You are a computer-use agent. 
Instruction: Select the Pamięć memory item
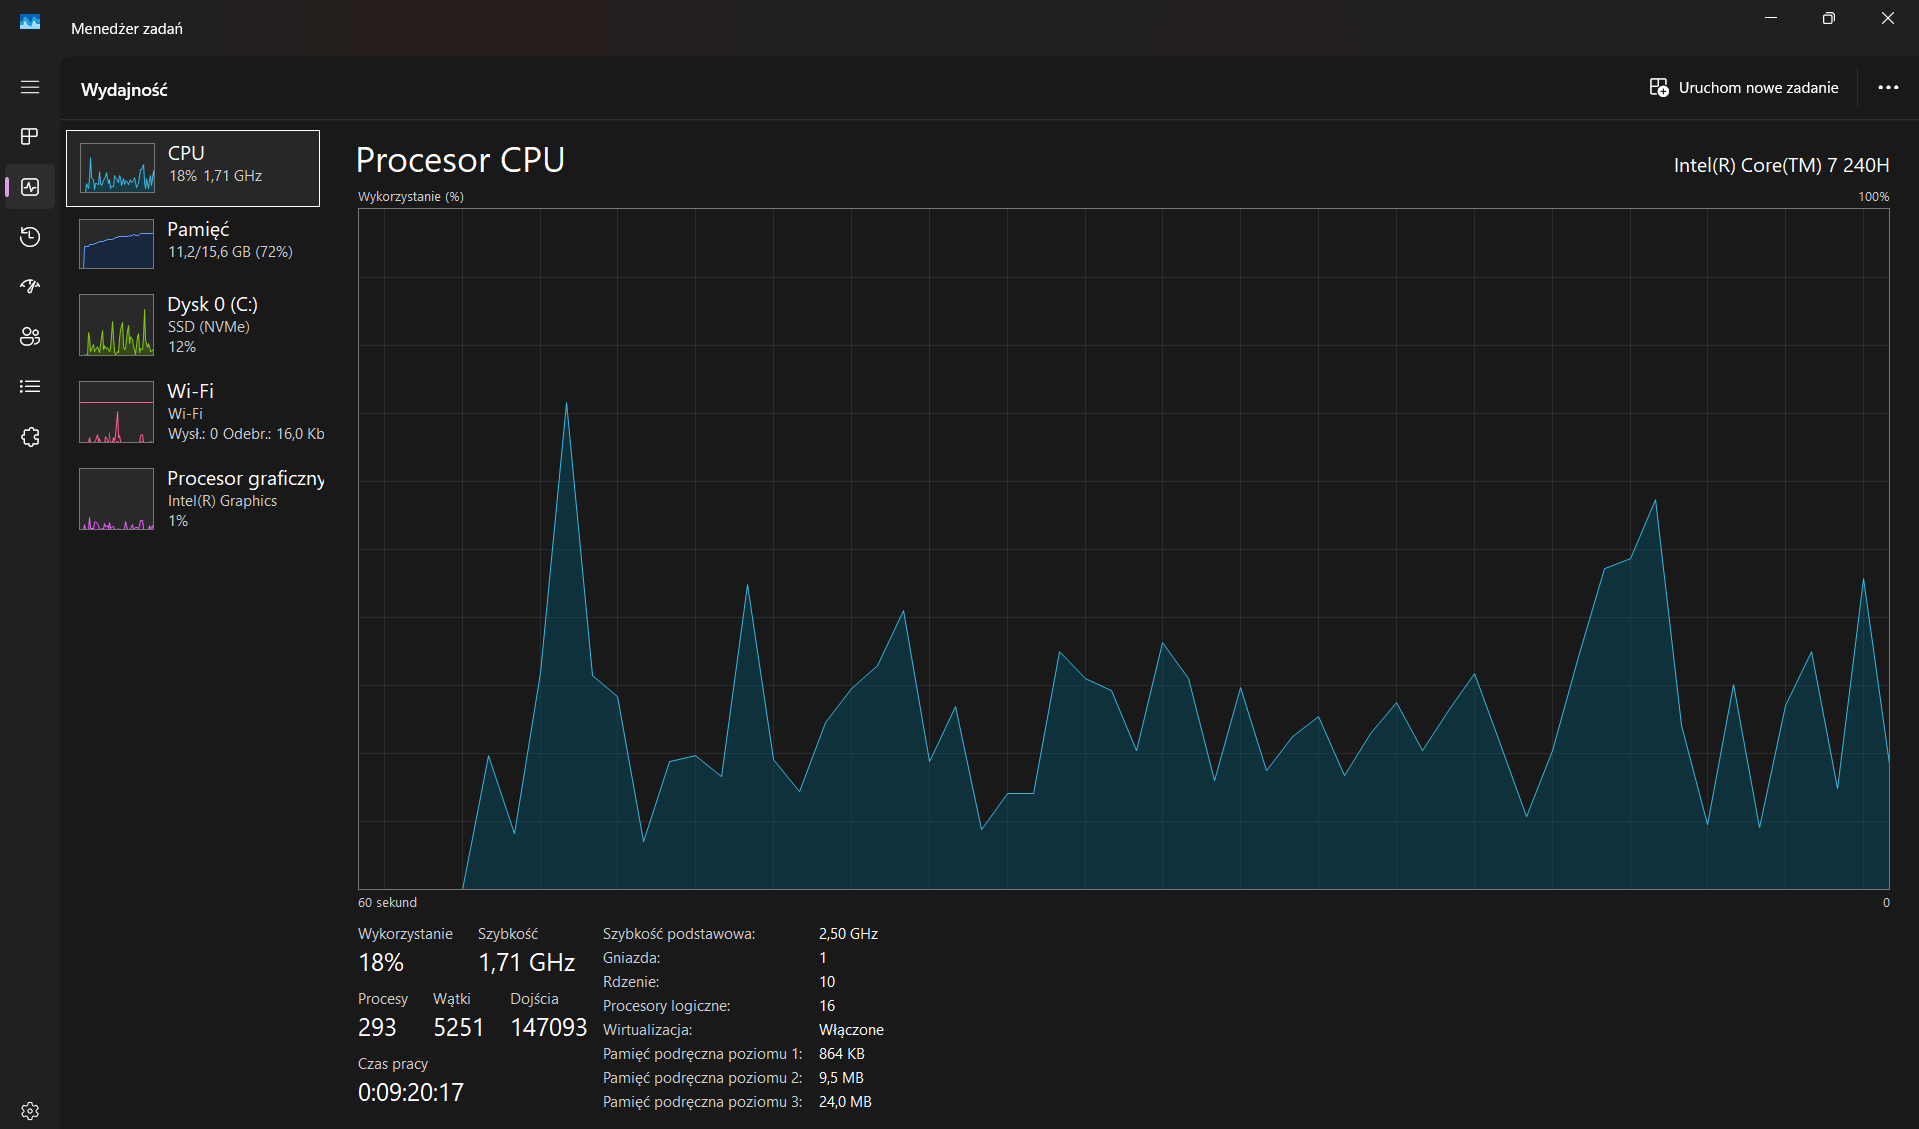193,244
